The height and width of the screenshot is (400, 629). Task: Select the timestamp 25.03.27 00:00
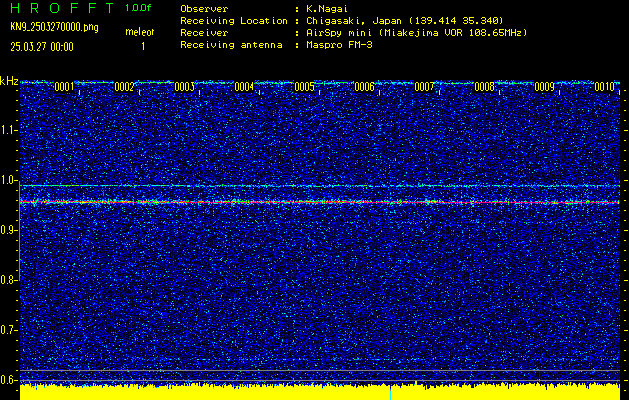42,47
